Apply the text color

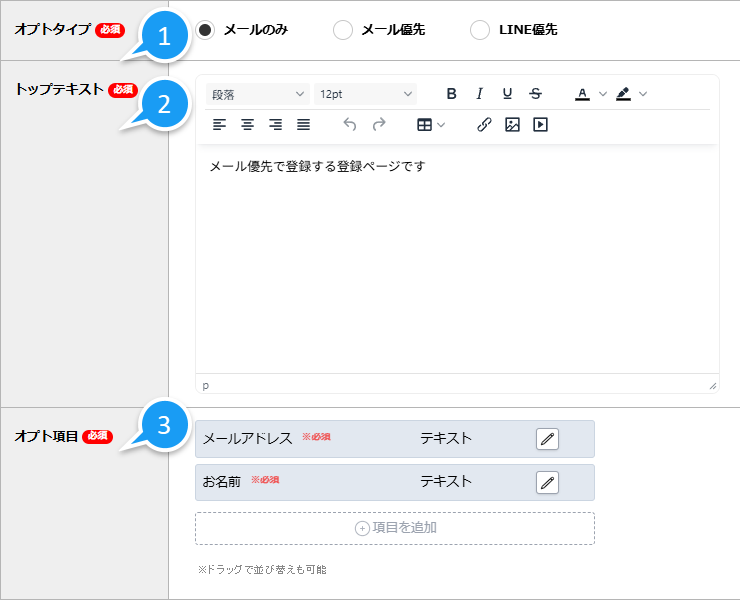pyautogui.click(x=582, y=94)
